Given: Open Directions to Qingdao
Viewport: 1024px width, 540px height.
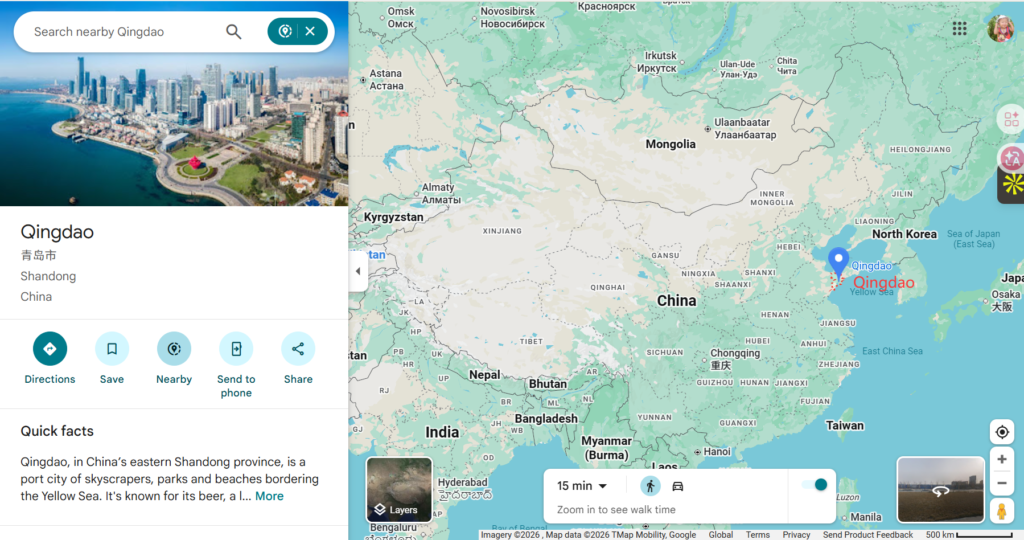Looking at the screenshot, I should [50, 349].
